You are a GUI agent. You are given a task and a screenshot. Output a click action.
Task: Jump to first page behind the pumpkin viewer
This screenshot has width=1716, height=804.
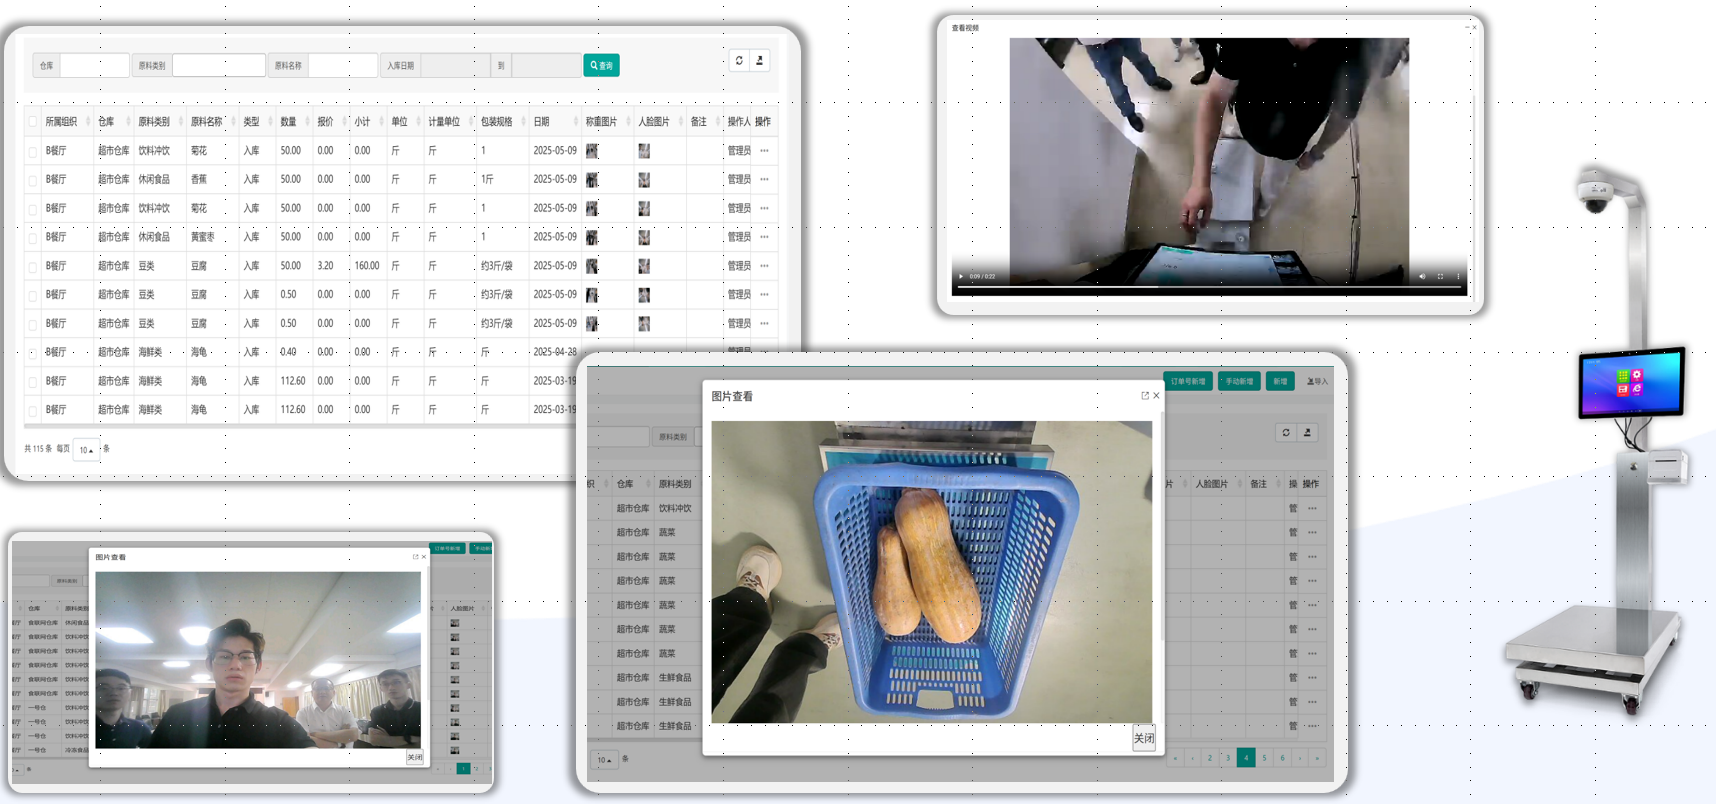(1174, 758)
